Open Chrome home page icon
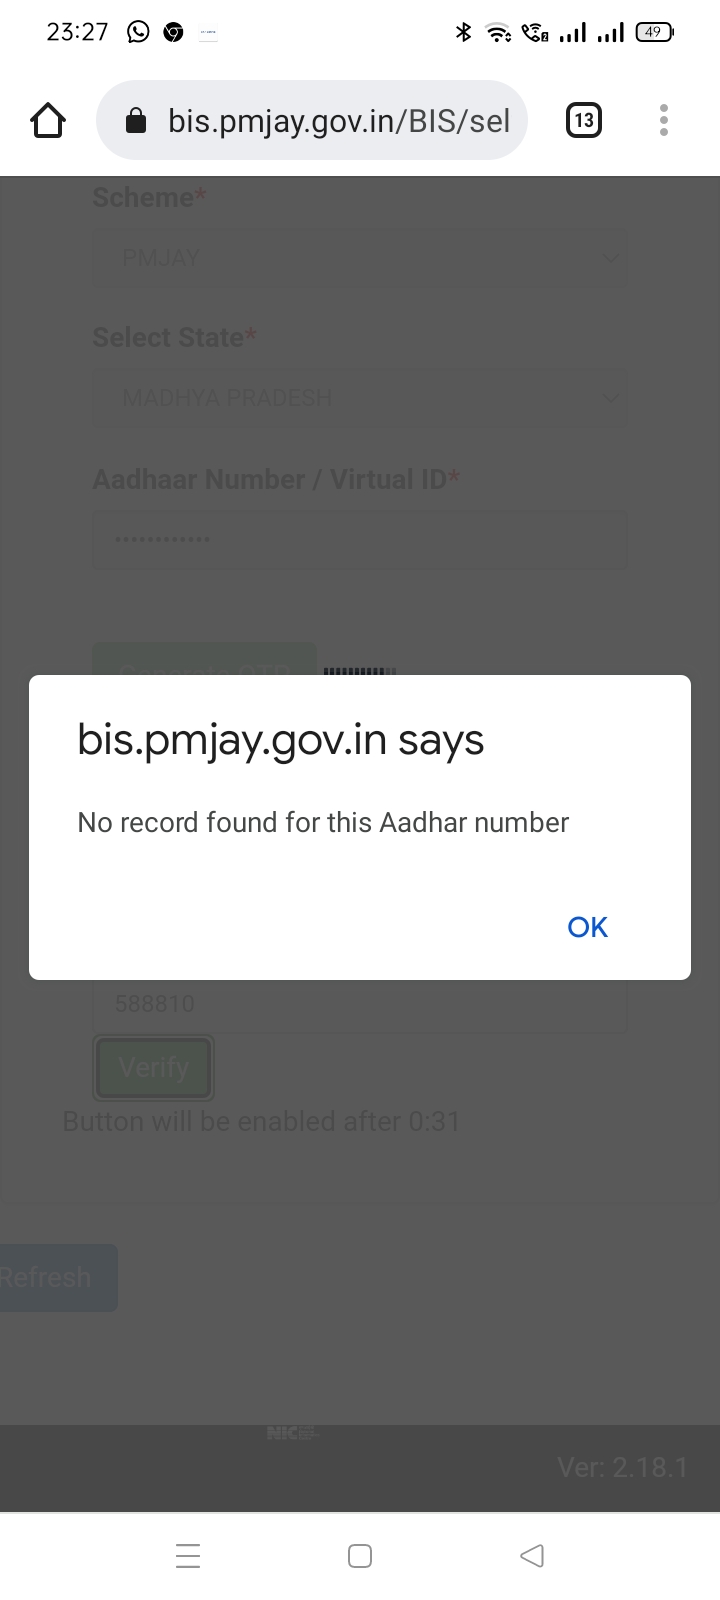 click(x=48, y=121)
